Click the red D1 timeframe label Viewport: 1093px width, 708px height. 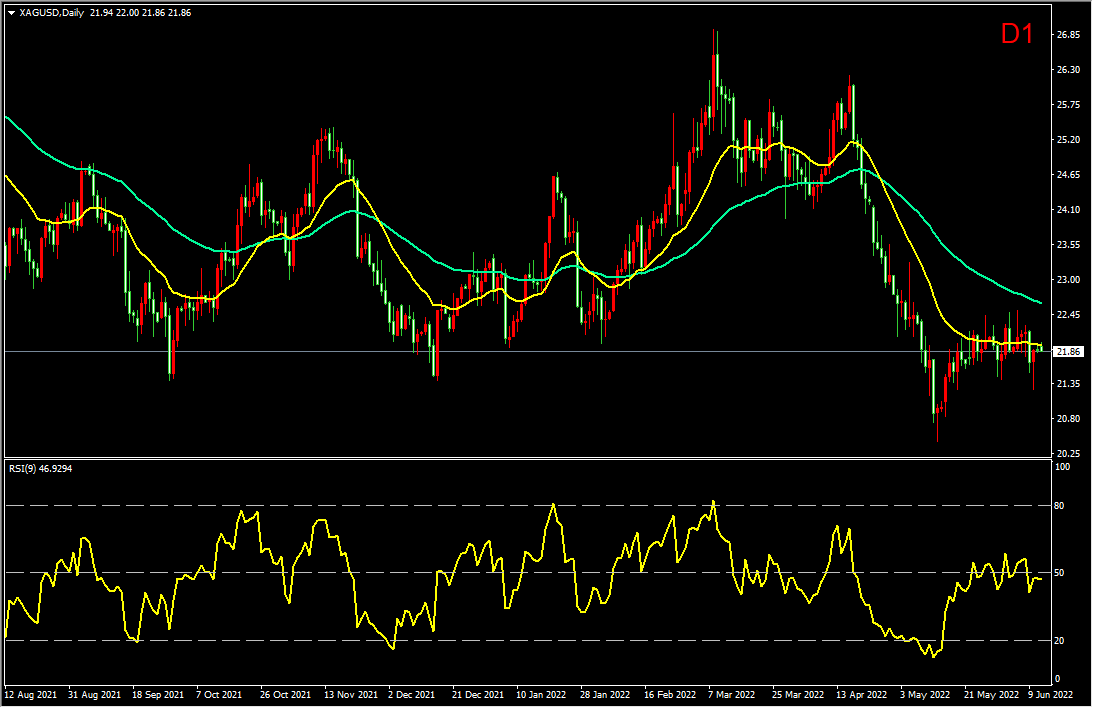[x=1017, y=33]
